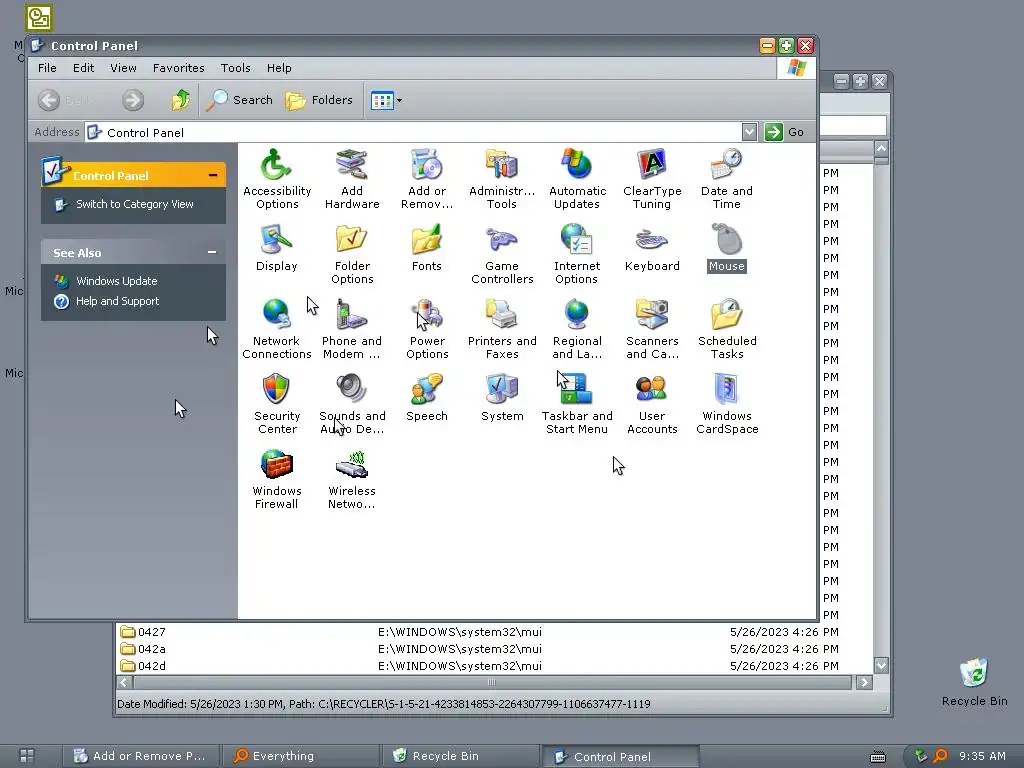Click scroll down arrow in Everything window
The width and height of the screenshot is (1024, 768).
point(881,665)
